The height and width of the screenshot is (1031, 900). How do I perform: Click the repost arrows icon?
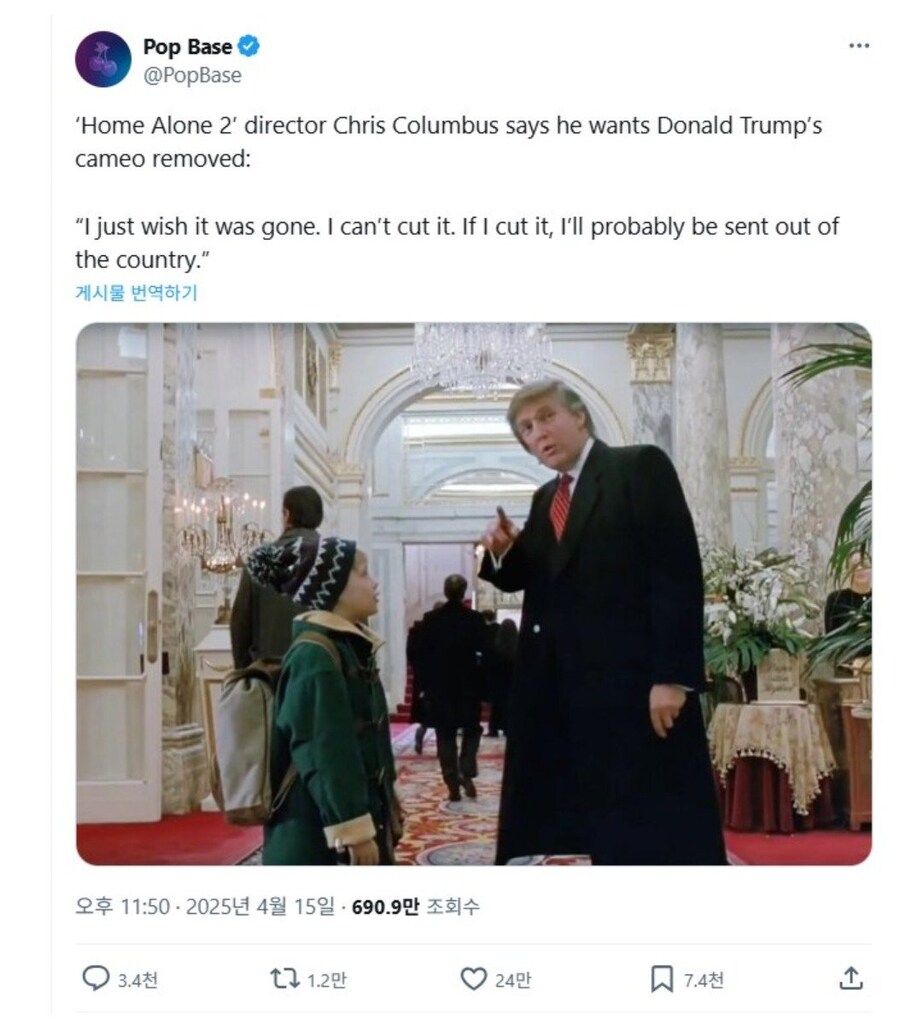pyautogui.click(x=285, y=978)
